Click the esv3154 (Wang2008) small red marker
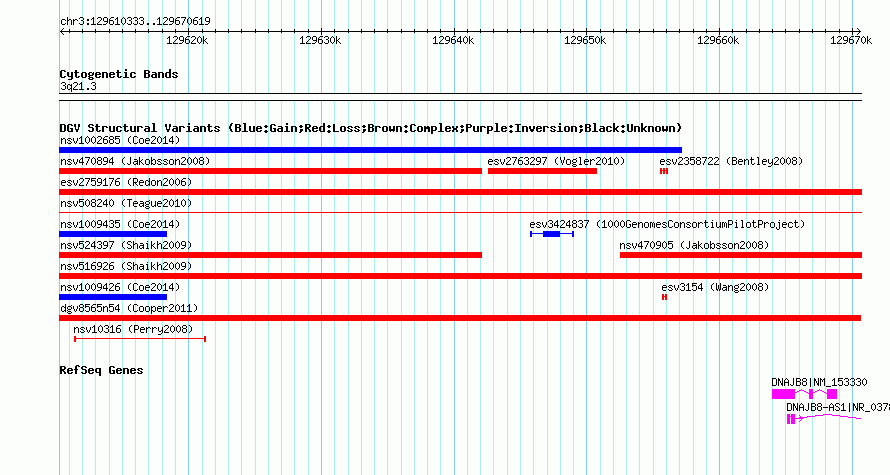This screenshot has width=890, height=475. tap(664, 297)
